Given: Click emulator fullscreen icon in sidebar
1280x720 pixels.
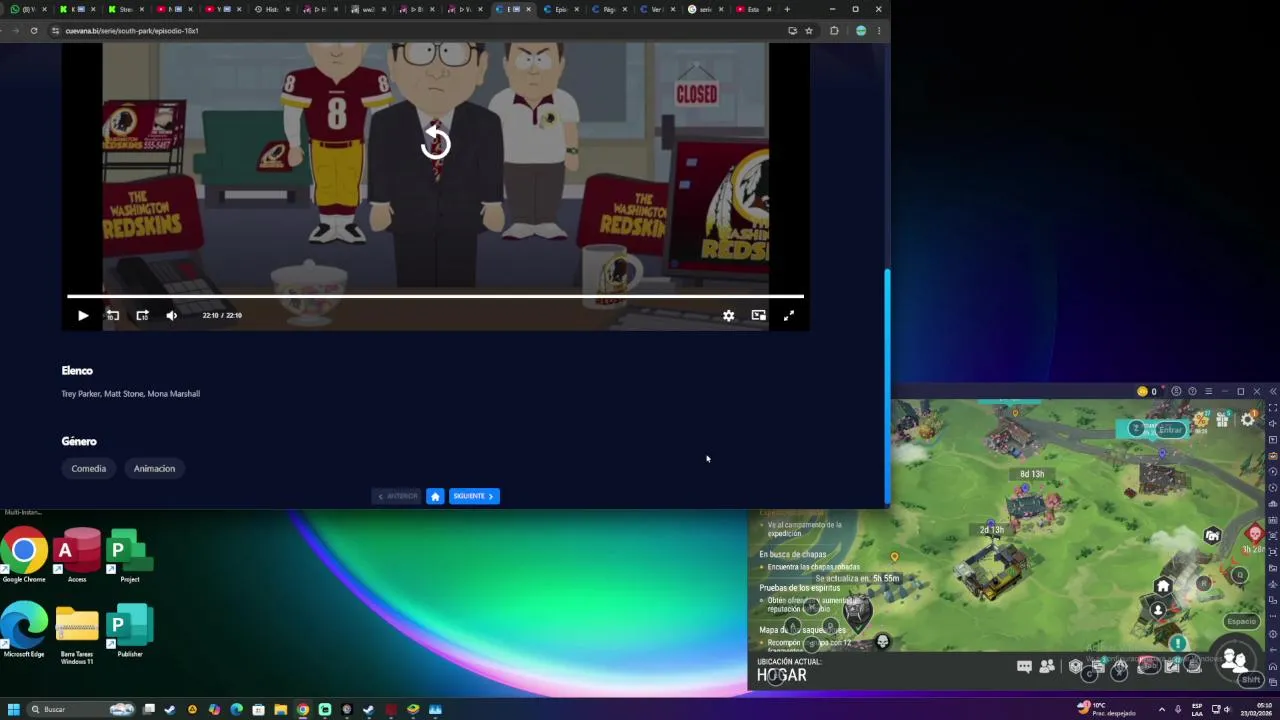Looking at the screenshot, I should click(1273, 408).
